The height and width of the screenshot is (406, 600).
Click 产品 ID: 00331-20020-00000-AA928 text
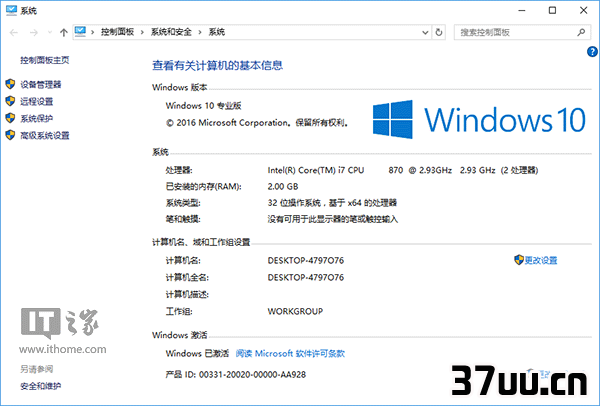pos(236,374)
